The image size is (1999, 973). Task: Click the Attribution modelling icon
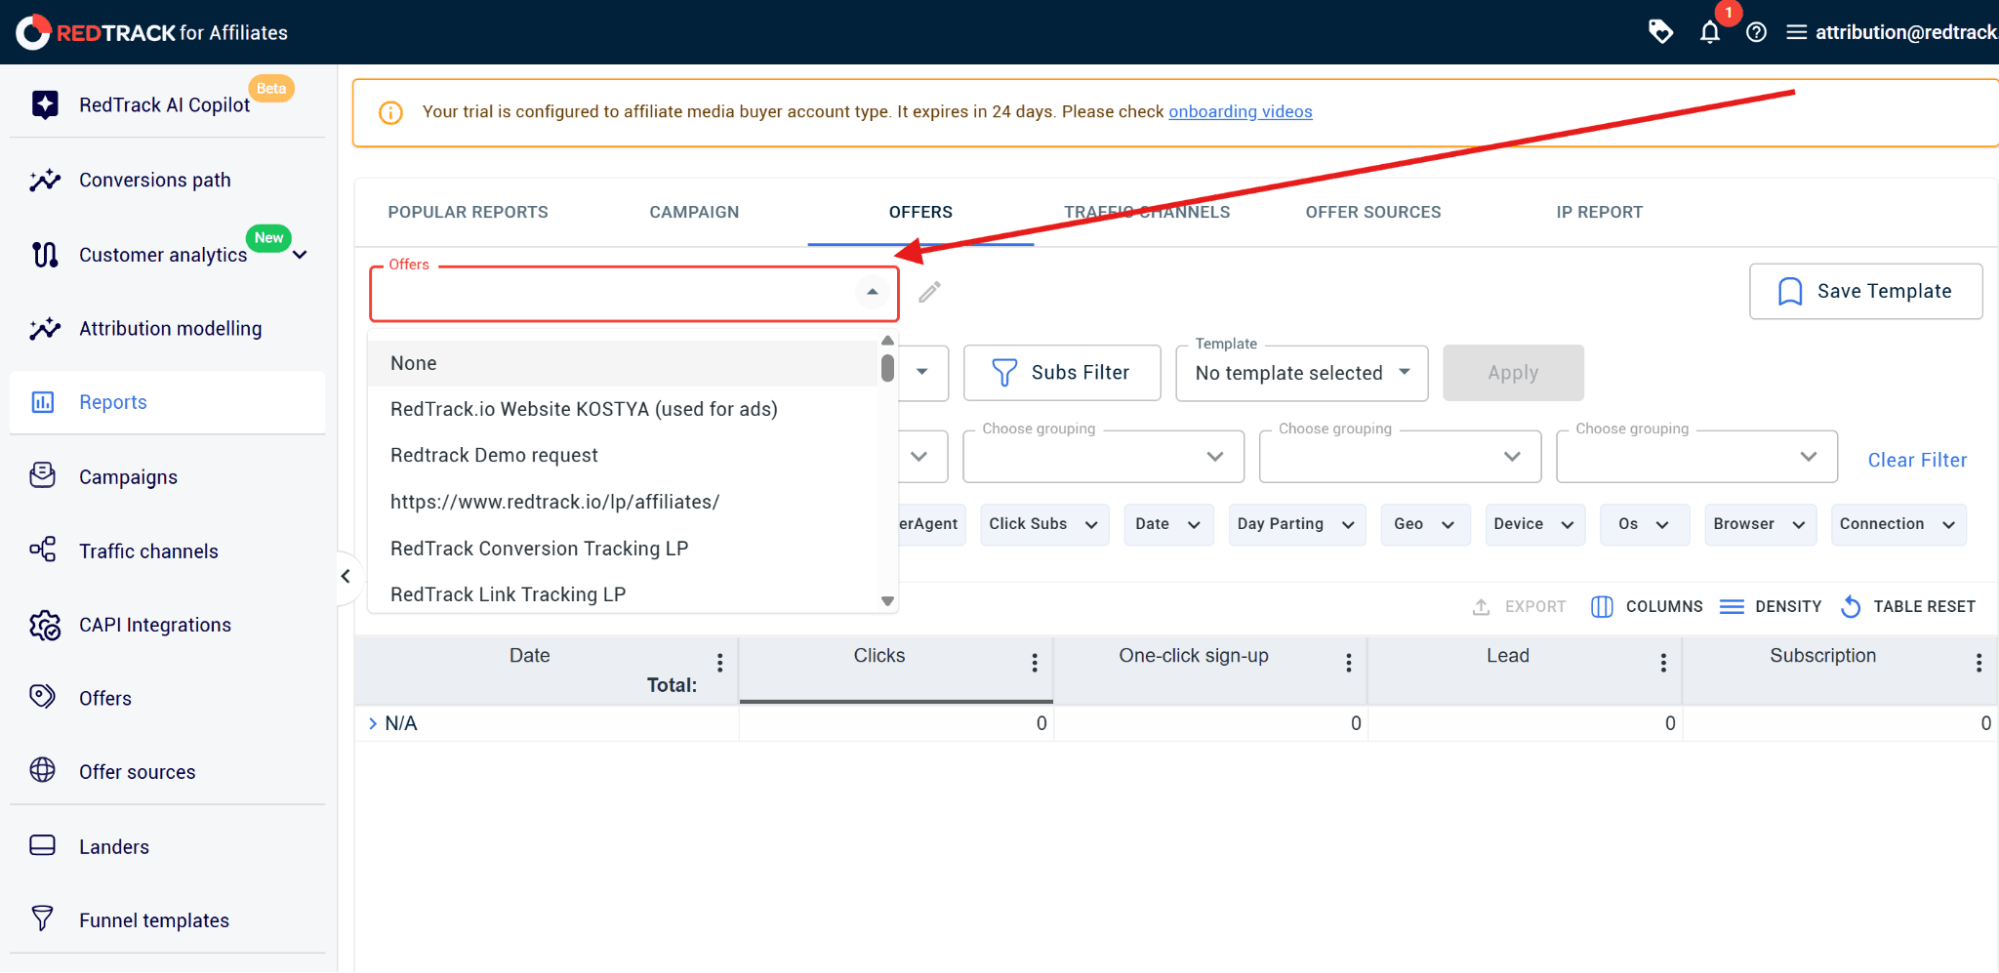(44, 329)
